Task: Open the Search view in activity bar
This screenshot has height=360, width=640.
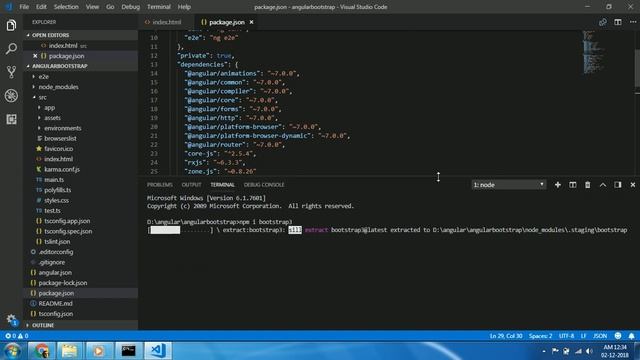Action: (x=11, y=49)
